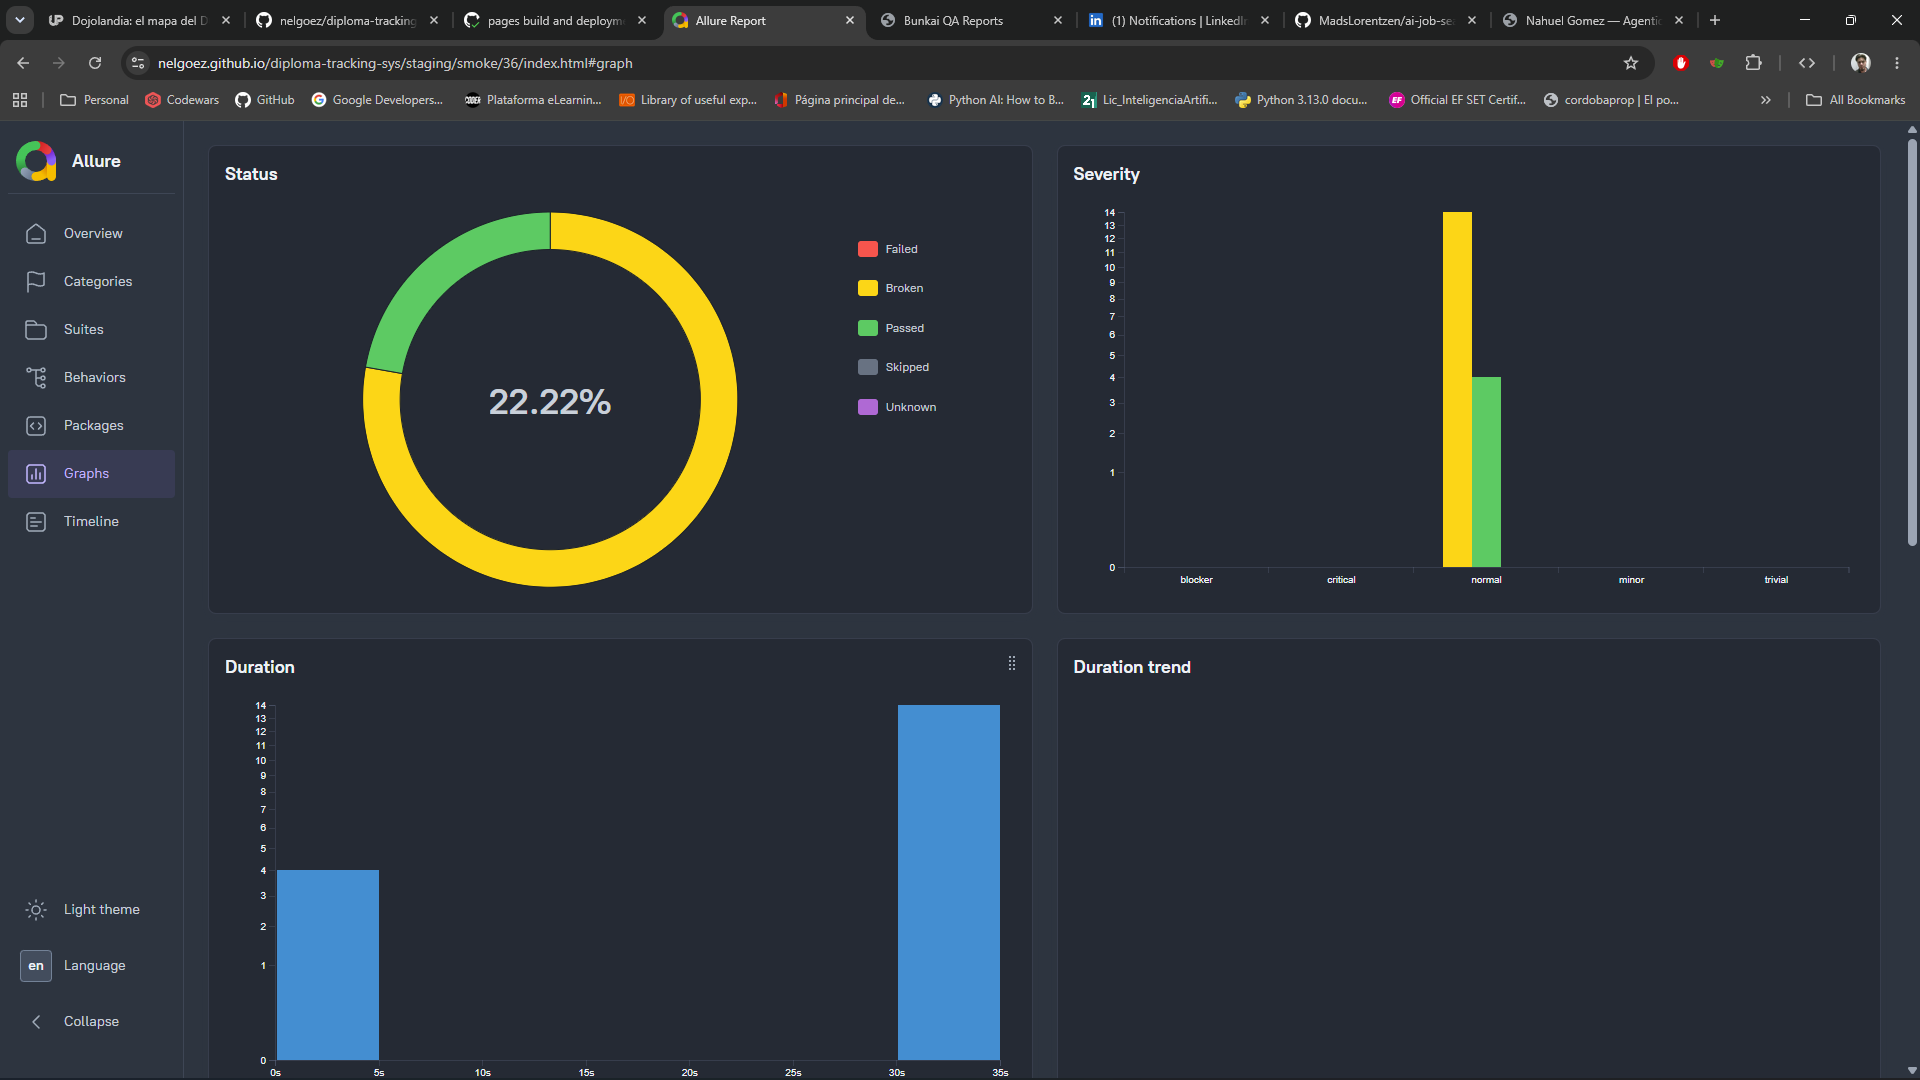Open Timeline icon in sidebar
1920x1080 pixels.
[x=36, y=521]
